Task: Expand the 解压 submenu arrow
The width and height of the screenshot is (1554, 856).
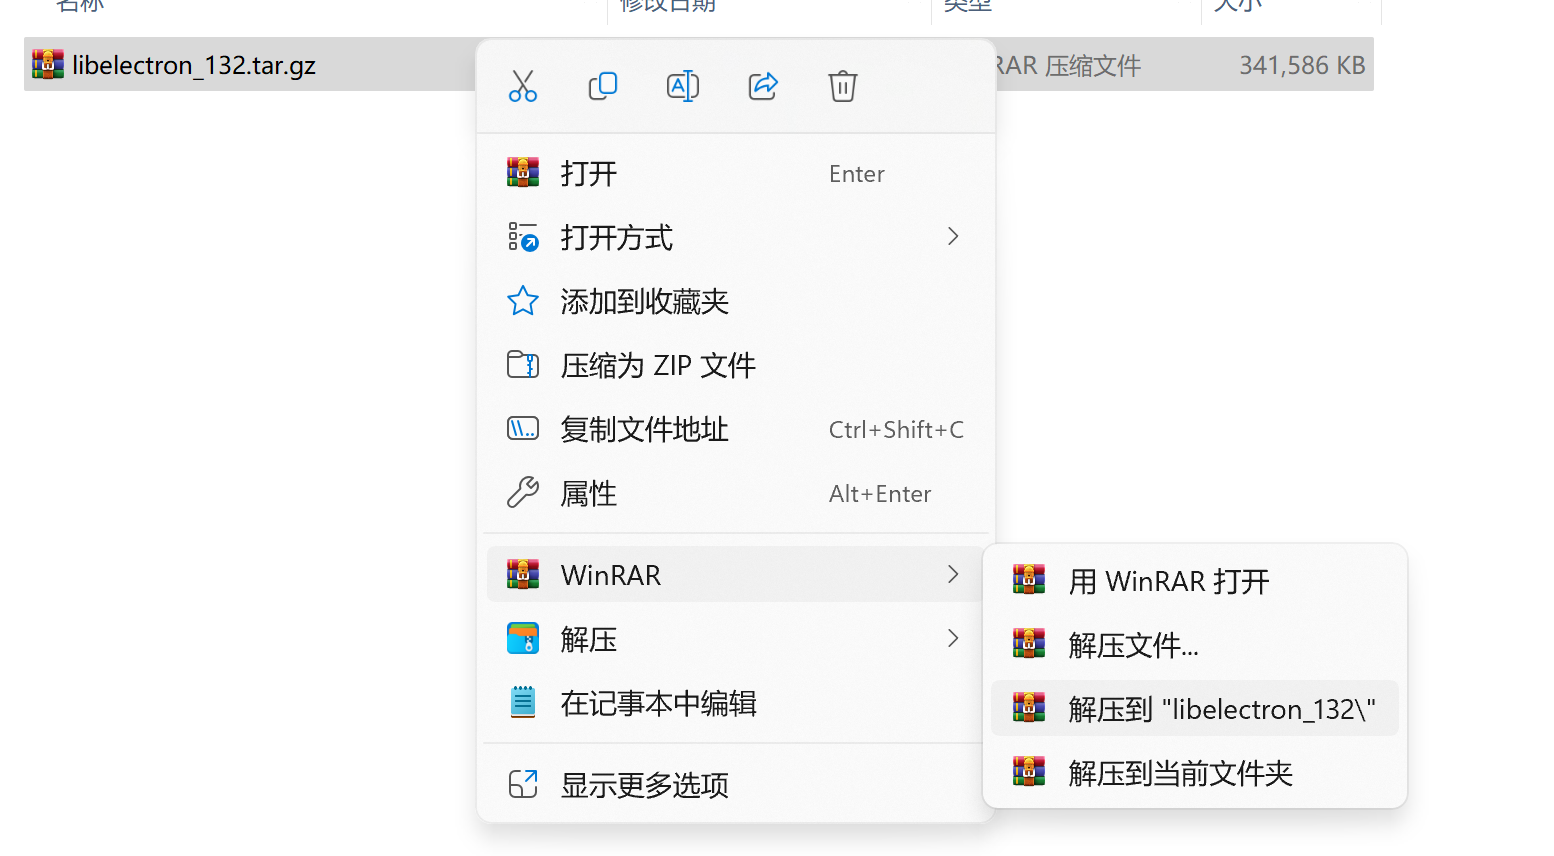Action: click(x=951, y=638)
